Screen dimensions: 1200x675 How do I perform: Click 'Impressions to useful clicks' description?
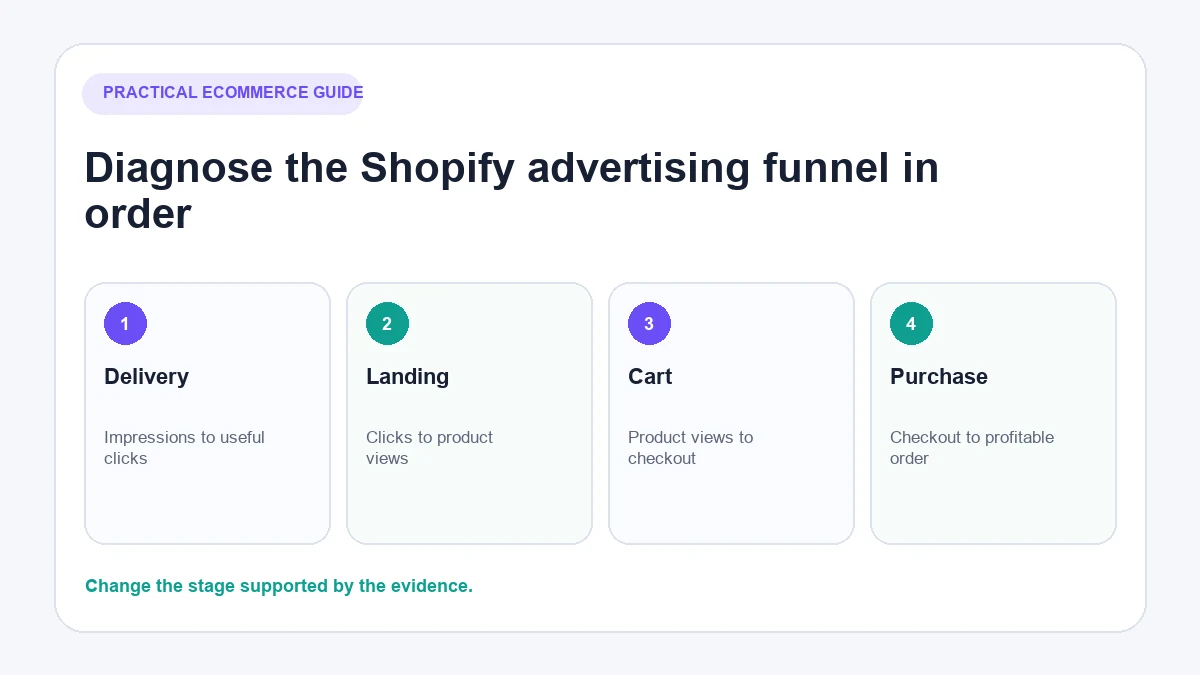click(x=184, y=448)
